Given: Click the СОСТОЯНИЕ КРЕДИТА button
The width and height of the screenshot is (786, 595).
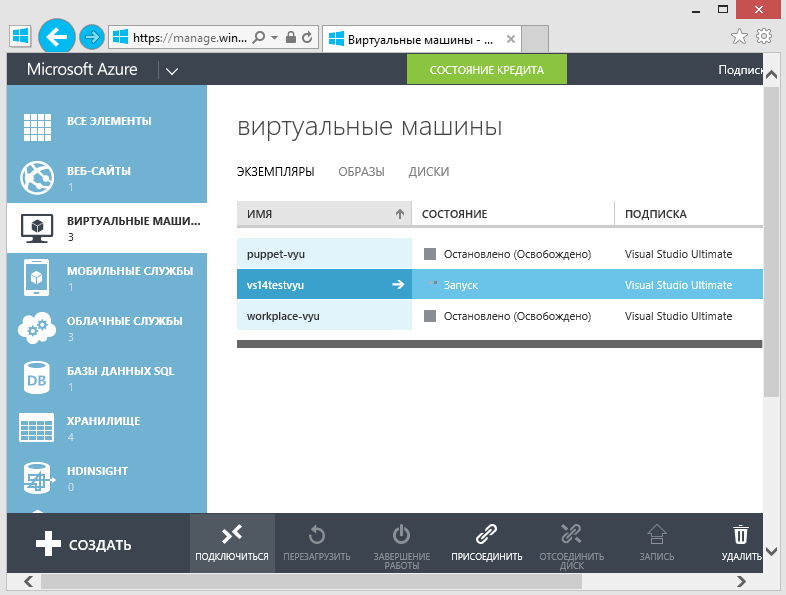Looking at the screenshot, I should tap(487, 70).
